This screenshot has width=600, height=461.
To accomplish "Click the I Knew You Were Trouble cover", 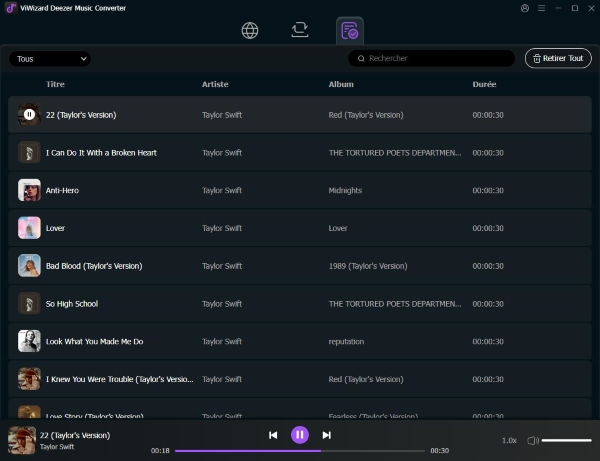I will pyautogui.click(x=29, y=379).
